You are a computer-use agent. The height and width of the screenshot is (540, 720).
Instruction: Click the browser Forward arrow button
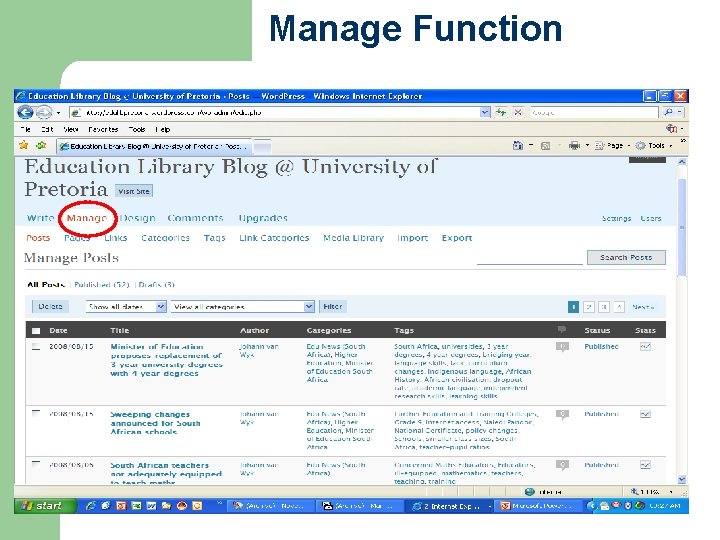[44, 112]
